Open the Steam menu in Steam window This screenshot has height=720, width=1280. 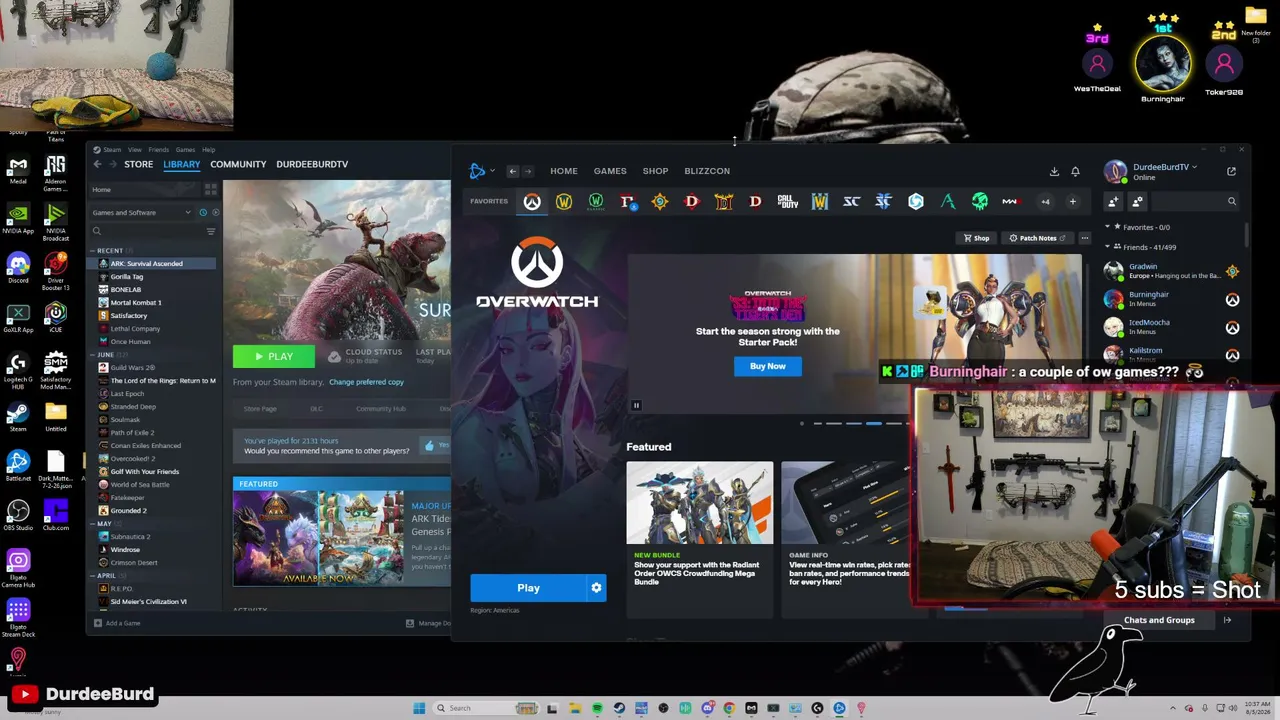(x=112, y=150)
